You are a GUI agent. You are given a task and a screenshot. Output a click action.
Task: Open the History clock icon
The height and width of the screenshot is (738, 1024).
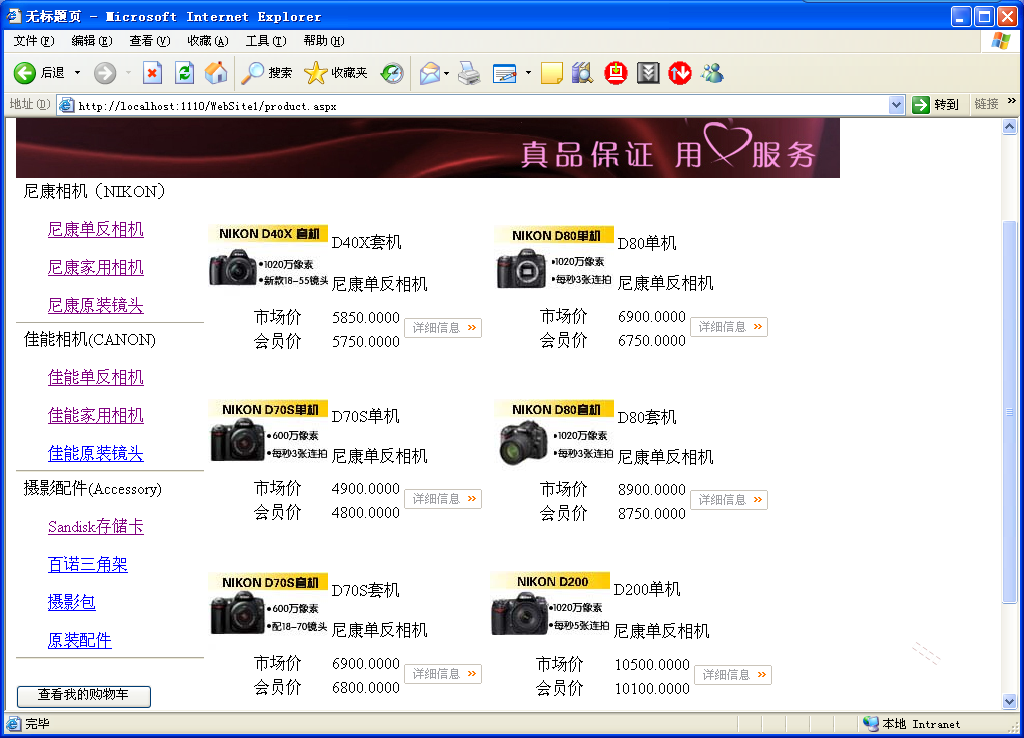[x=392, y=72]
